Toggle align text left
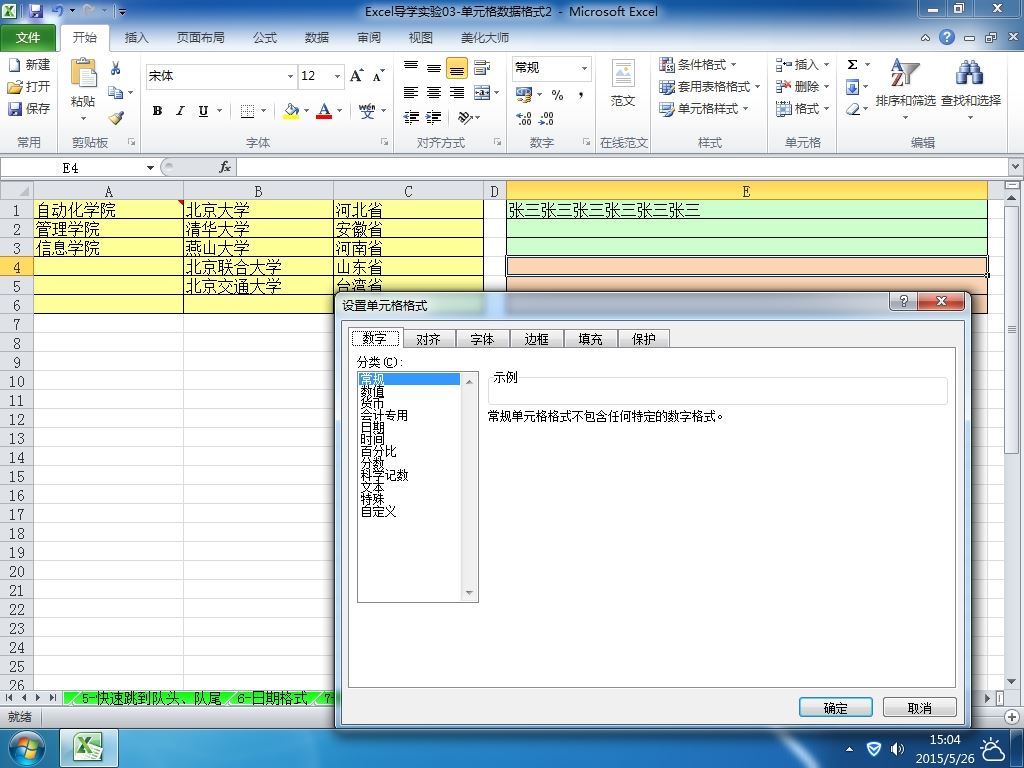The height and width of the screenshot is (768, 1024). (411, 93)
